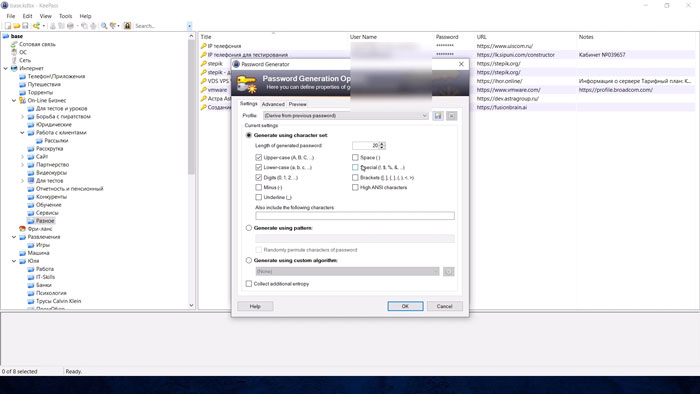
Task: Uncheck the Digits checkbox
Action: [x=258, y=178]
